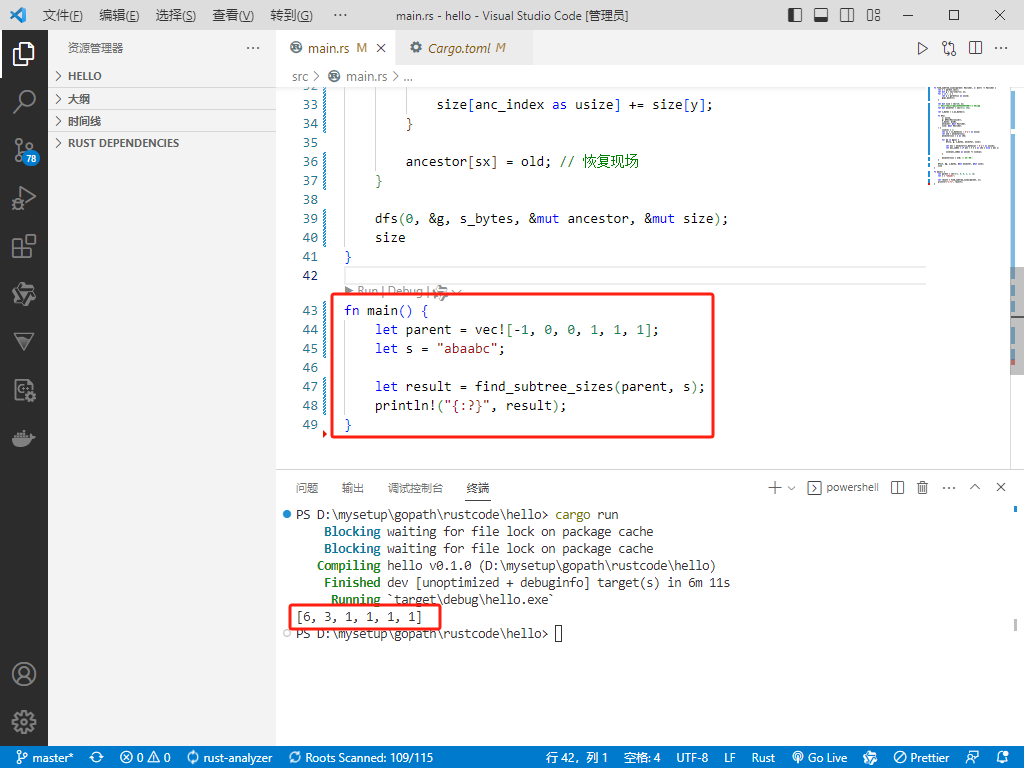1024x768 pixels.
Task: Close the main.rs tab
Action: click(x=381, y=48)
